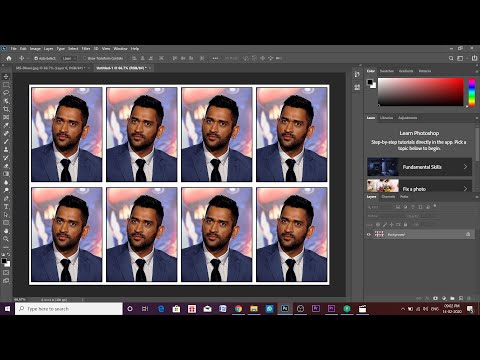Click the hue spectrum slider in Color panel

tap(471, 92)
